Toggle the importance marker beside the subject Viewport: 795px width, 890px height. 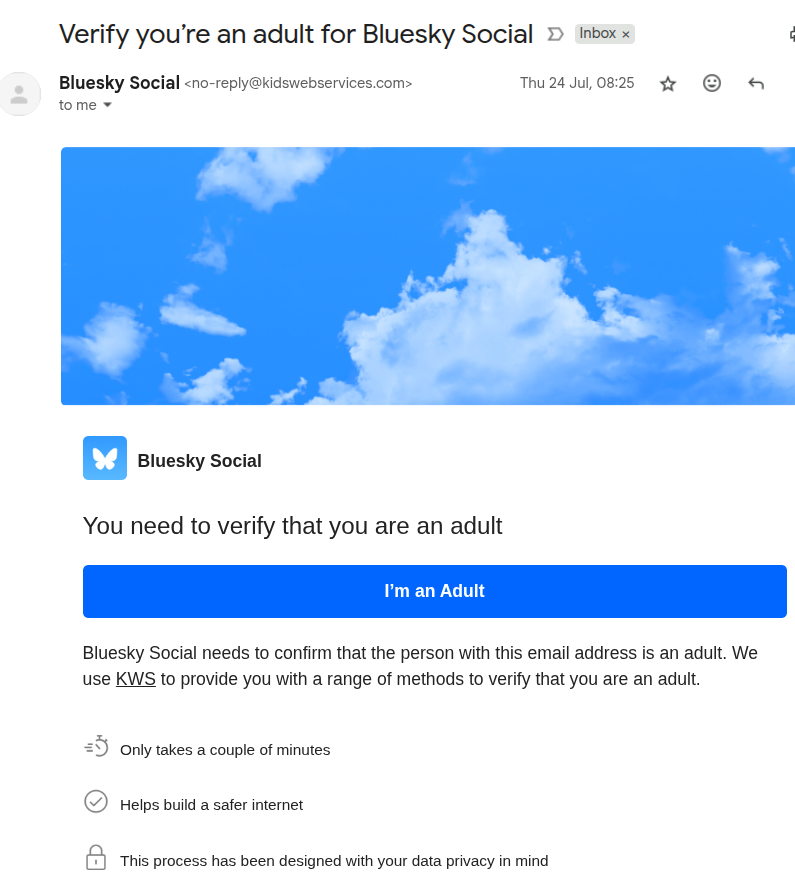point(556,34)
